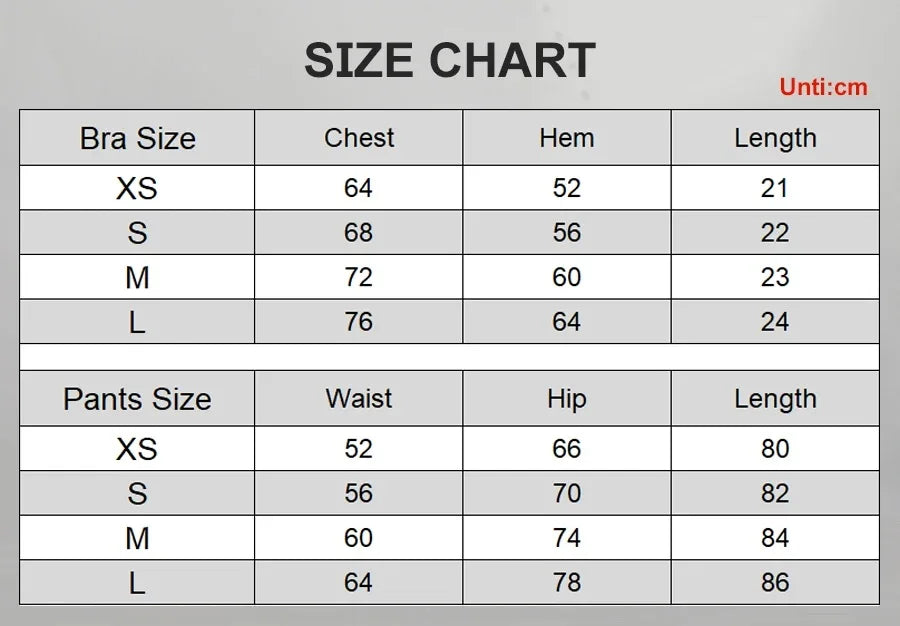Screen dimensions: 900x626
Task: Click hem value 56 for size S
Action: point(566,232)
